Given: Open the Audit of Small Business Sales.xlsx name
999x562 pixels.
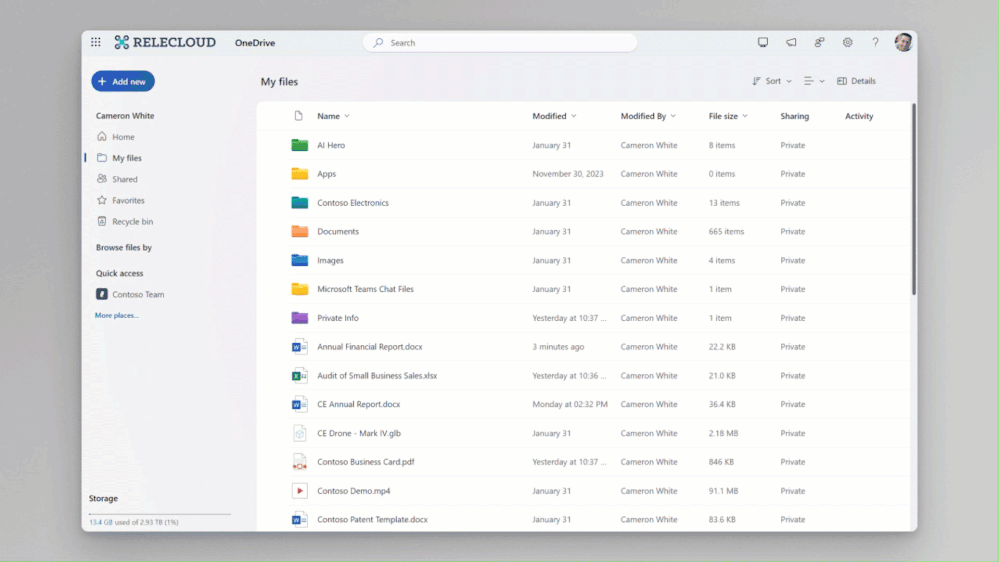Looking at the screenshot, I should [x=377, y=375].
